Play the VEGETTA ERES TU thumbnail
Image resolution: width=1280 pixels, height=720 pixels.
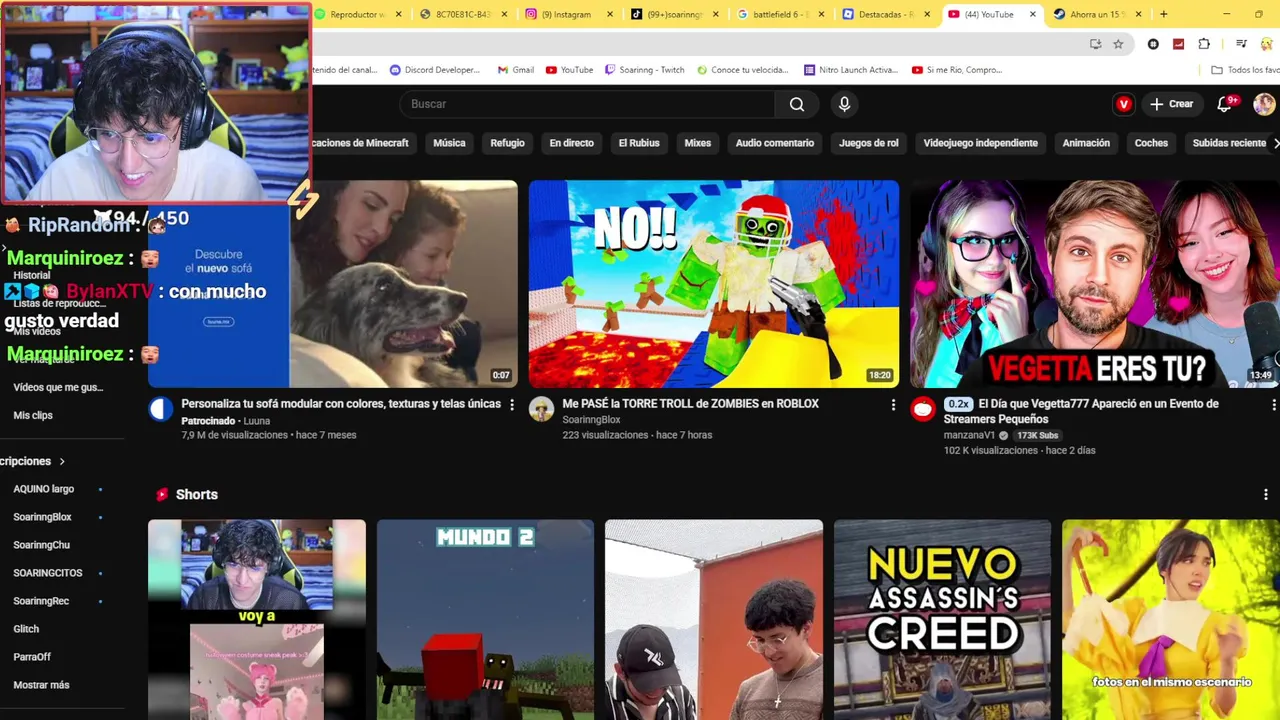1095,284
